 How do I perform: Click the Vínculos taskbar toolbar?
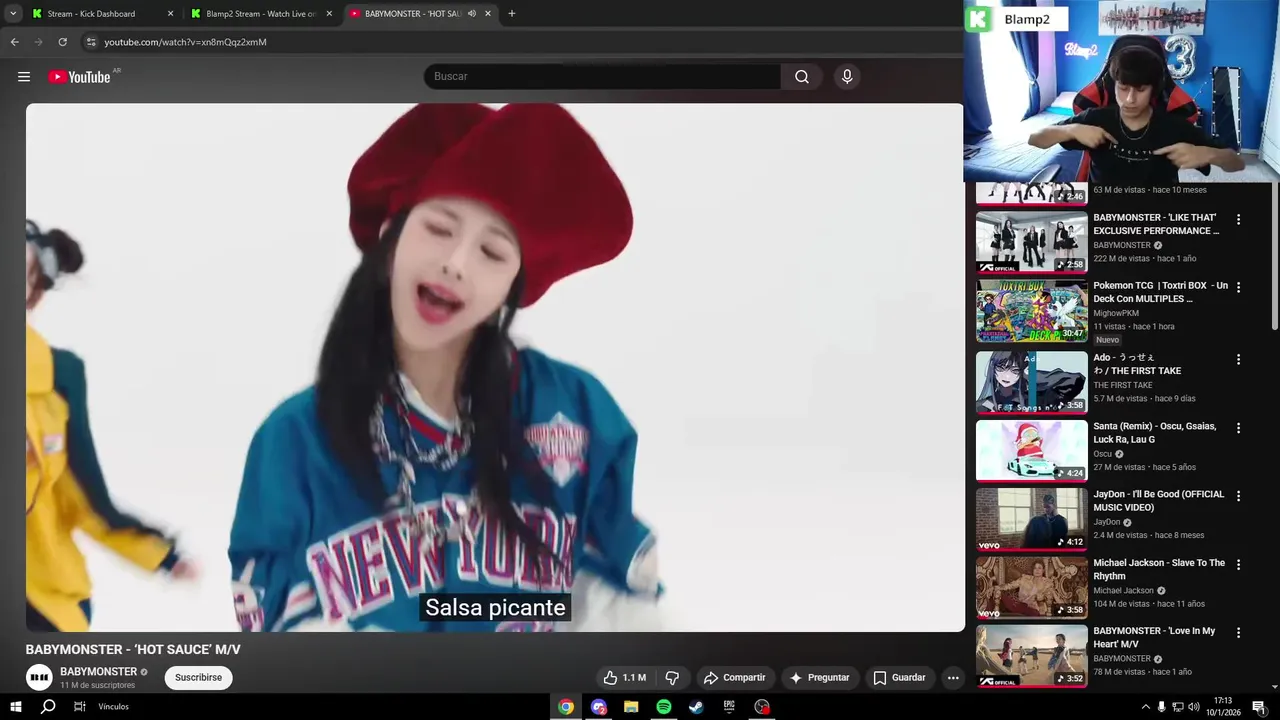113,707
